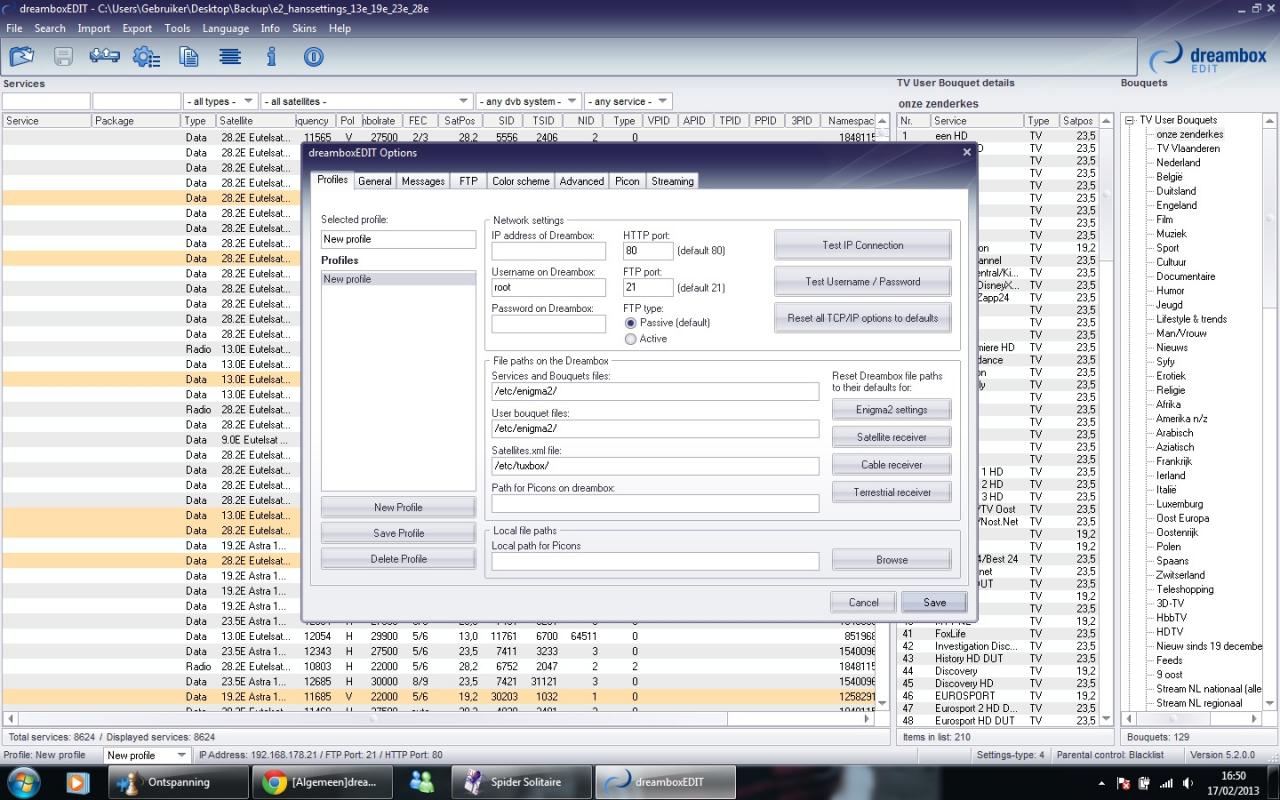
Task: Open the options gear toolbar icon
Action: [146, 57]
